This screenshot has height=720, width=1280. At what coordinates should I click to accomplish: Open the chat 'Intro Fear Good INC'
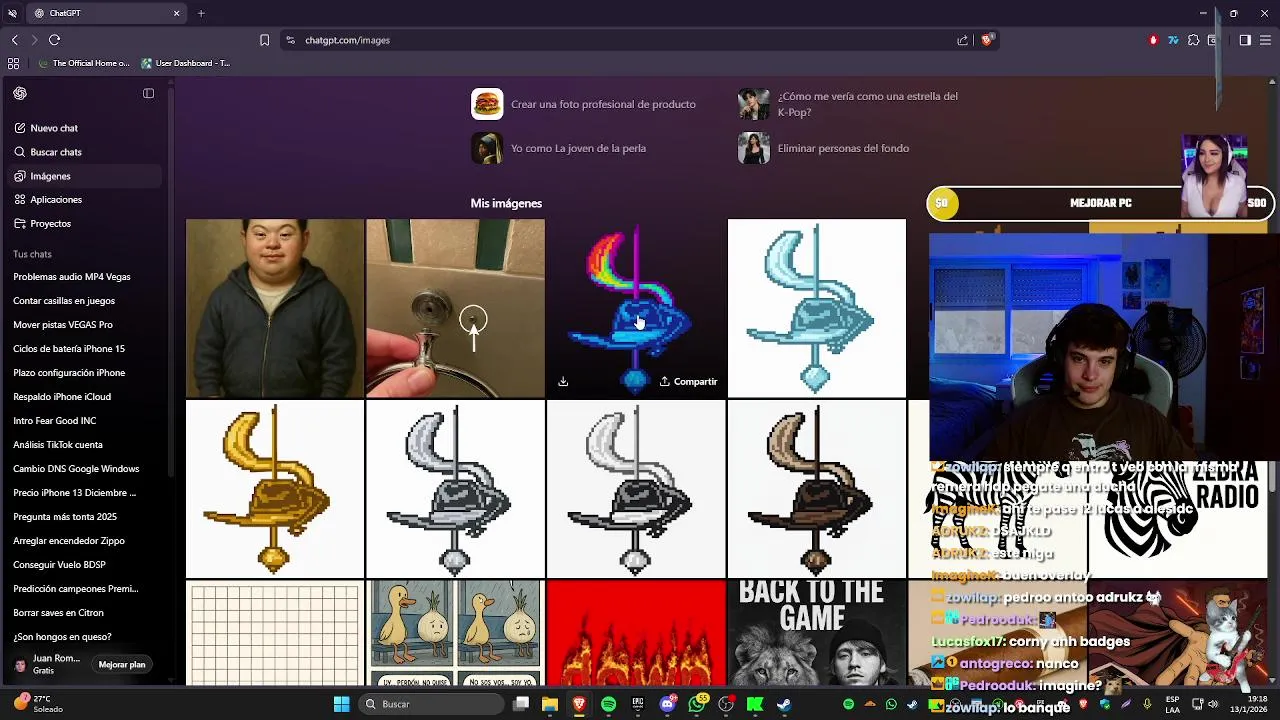[55, 421]
